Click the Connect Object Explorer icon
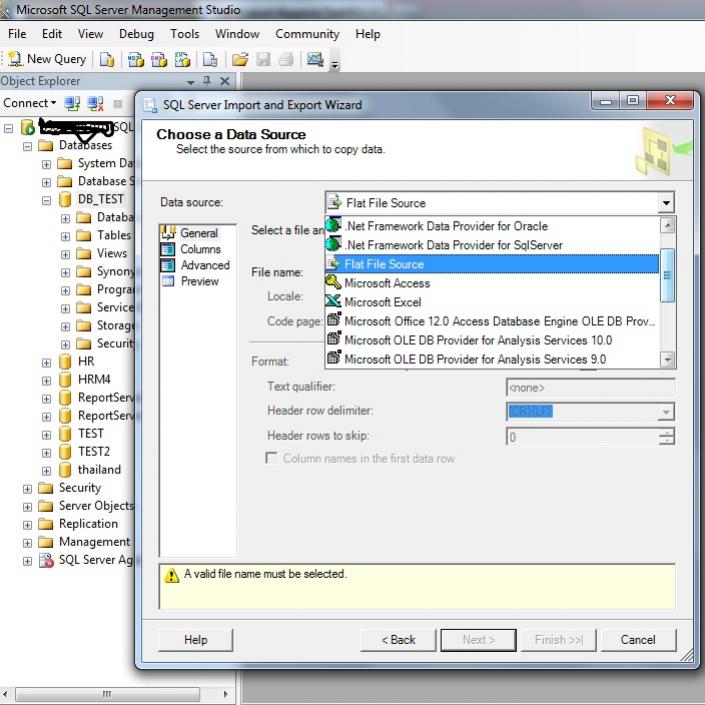705x705 pixels. (x=72, y=103)
